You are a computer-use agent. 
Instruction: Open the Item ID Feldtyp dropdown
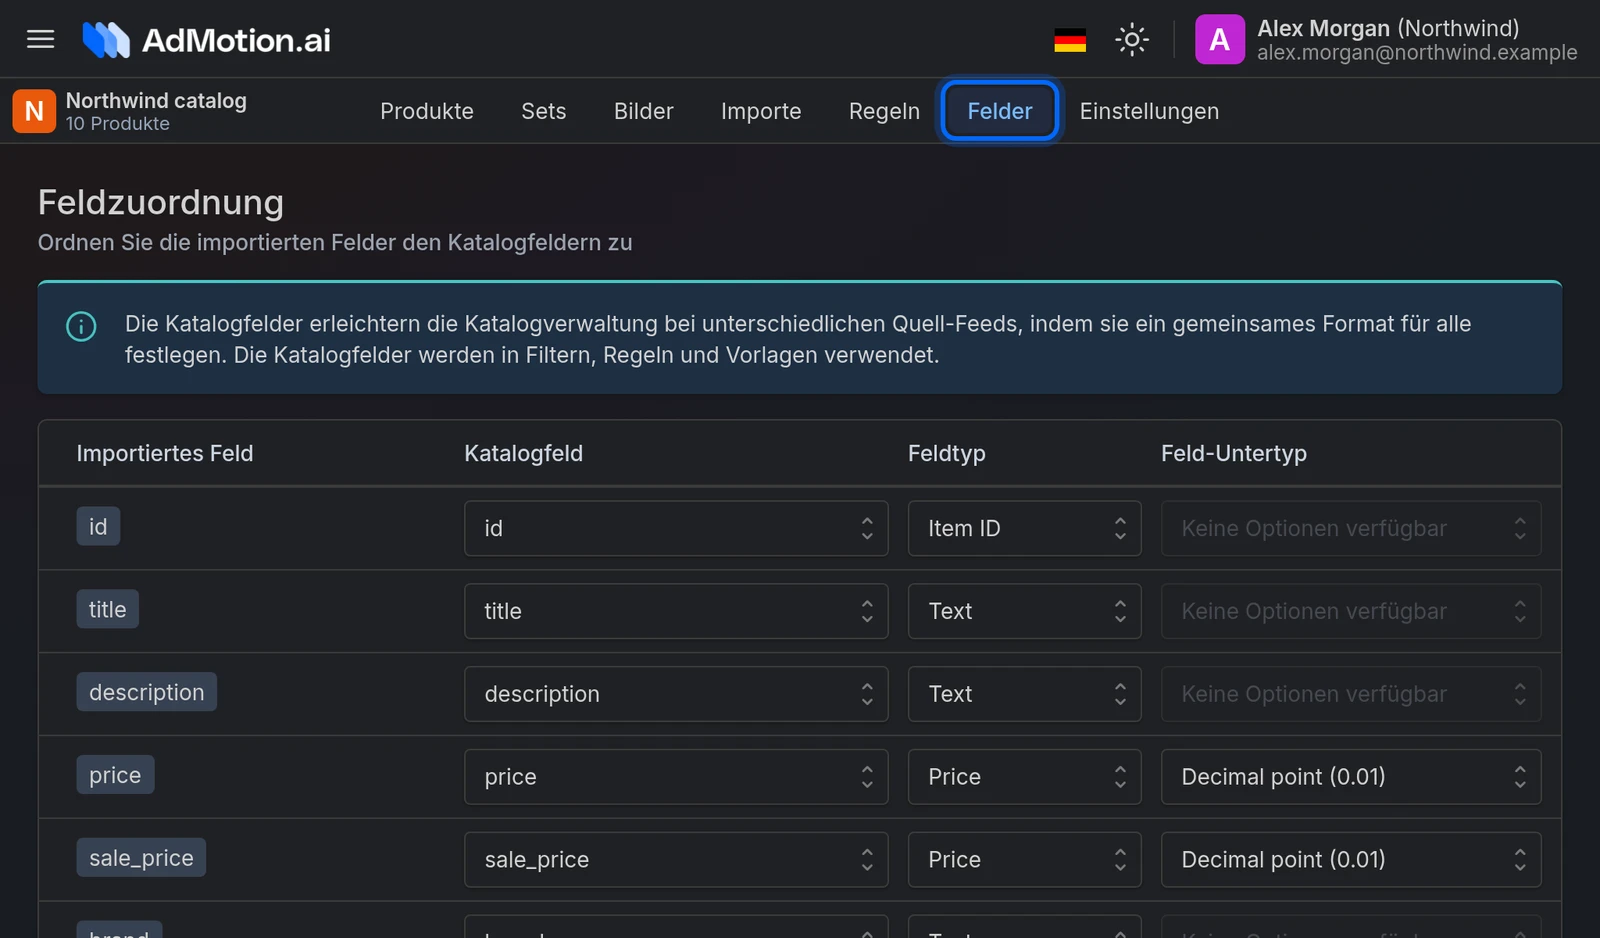(x=1024, y=528)
